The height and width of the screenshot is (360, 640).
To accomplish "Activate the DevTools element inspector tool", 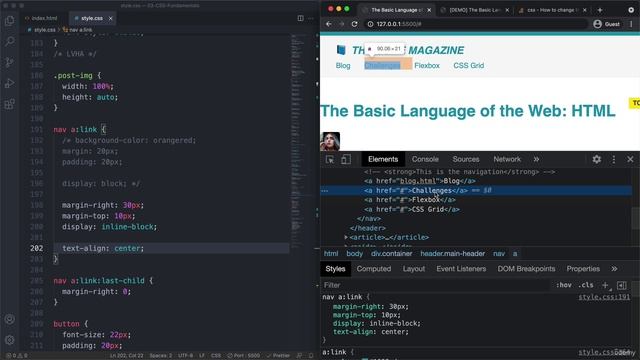I will [330, 160].
